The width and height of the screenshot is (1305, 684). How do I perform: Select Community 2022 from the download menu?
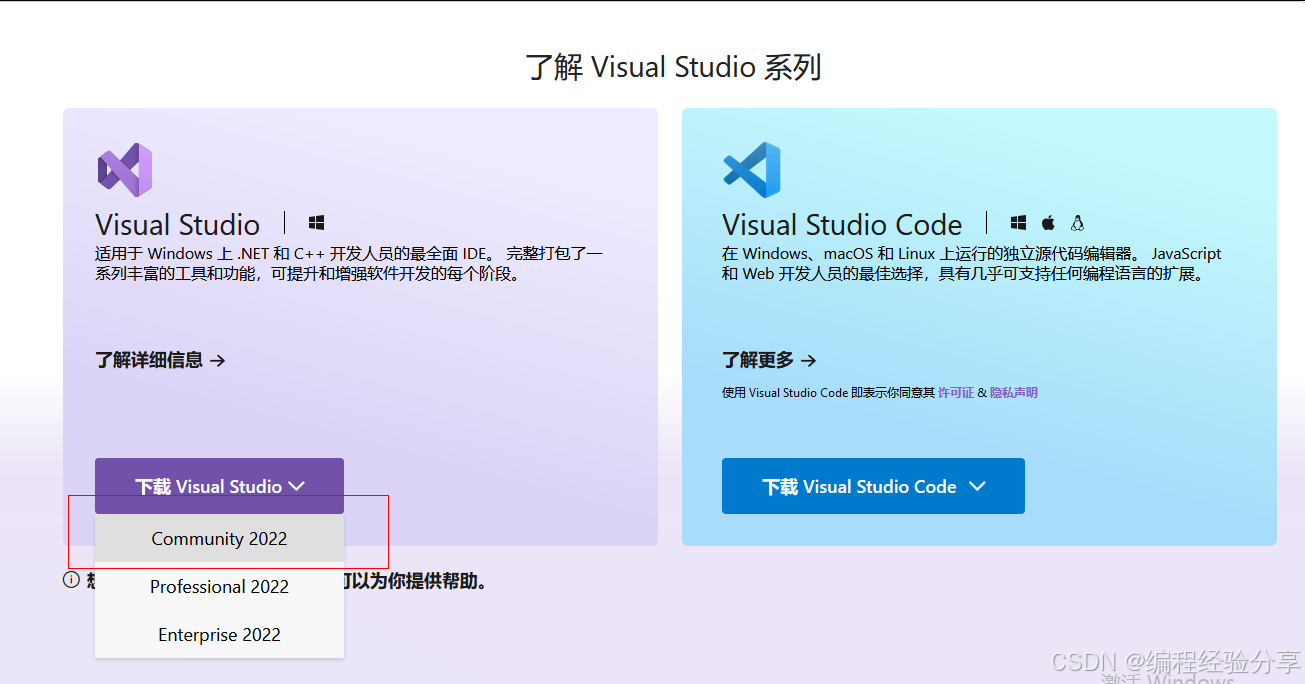pos(219,539)
